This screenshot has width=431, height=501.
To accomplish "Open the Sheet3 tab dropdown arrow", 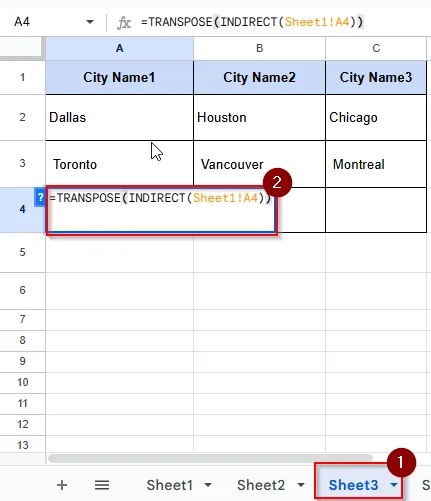I will (394, 485).
